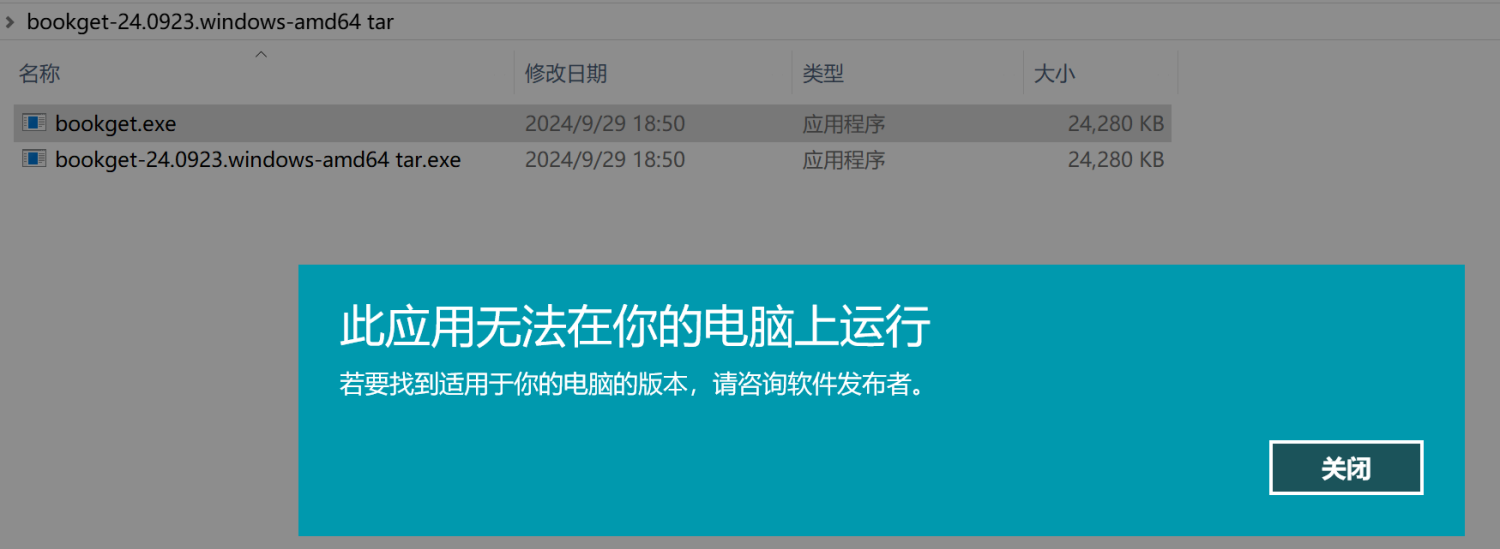Expand the breadcrumb chevron before the folder name
The width and height of the screenshot is (1500, 549).
9,22
